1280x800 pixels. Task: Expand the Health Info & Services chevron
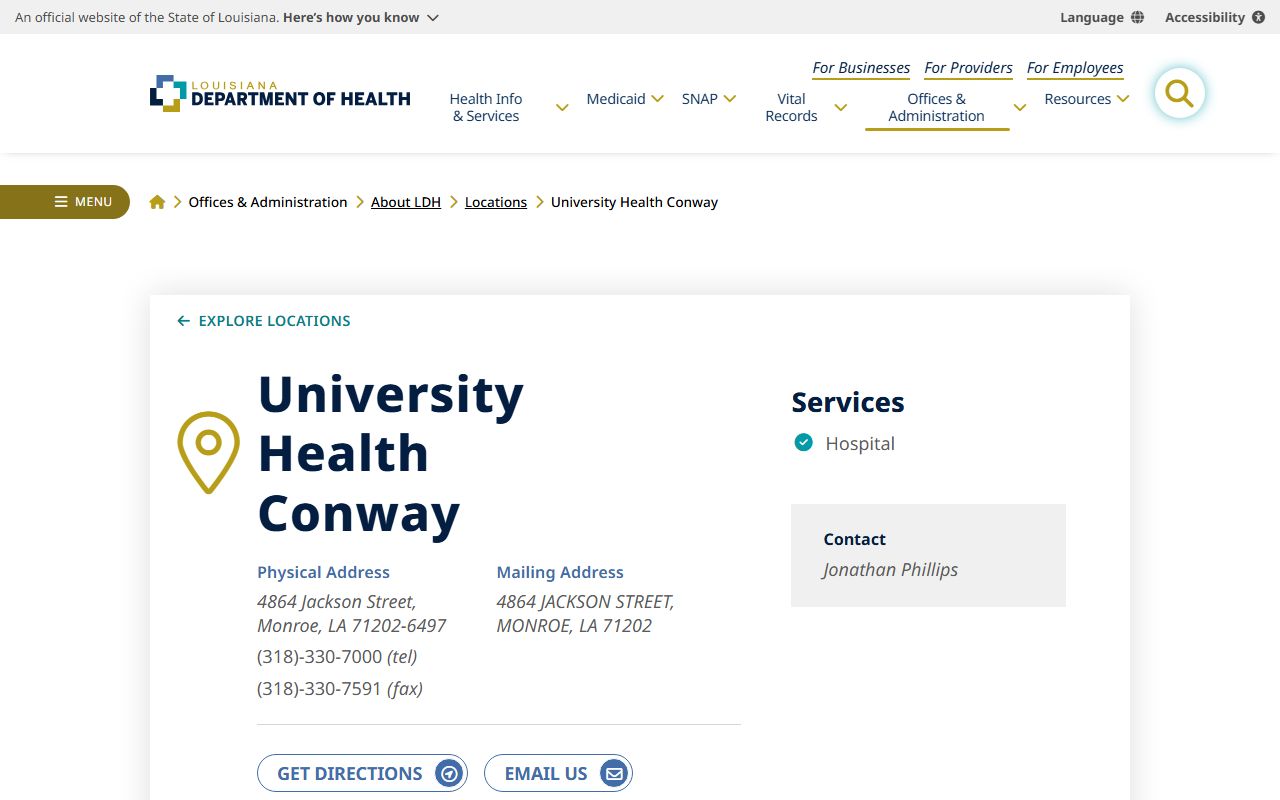click(562, 108)
